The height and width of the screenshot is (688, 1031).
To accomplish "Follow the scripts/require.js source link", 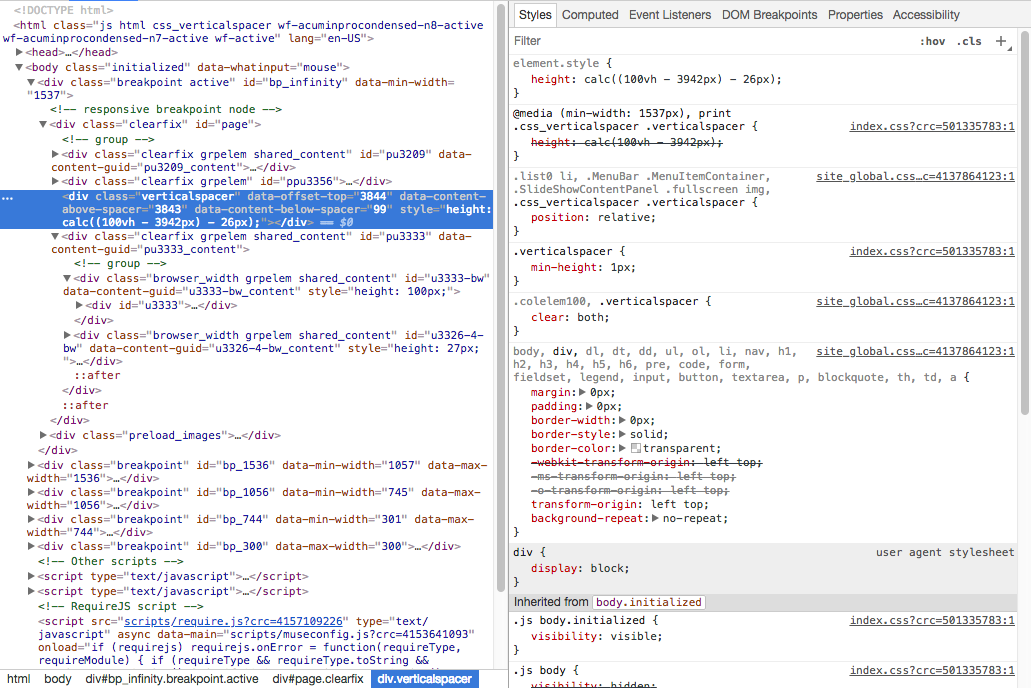I will pyautogui.click(x=233, y=622).
